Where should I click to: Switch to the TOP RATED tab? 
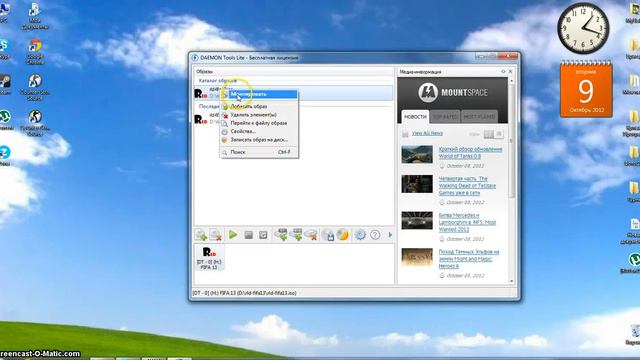point(445,117)
